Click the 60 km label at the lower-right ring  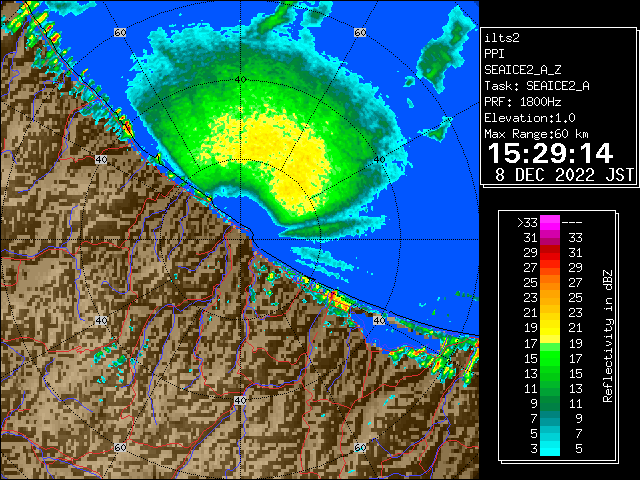pos(360,447)
